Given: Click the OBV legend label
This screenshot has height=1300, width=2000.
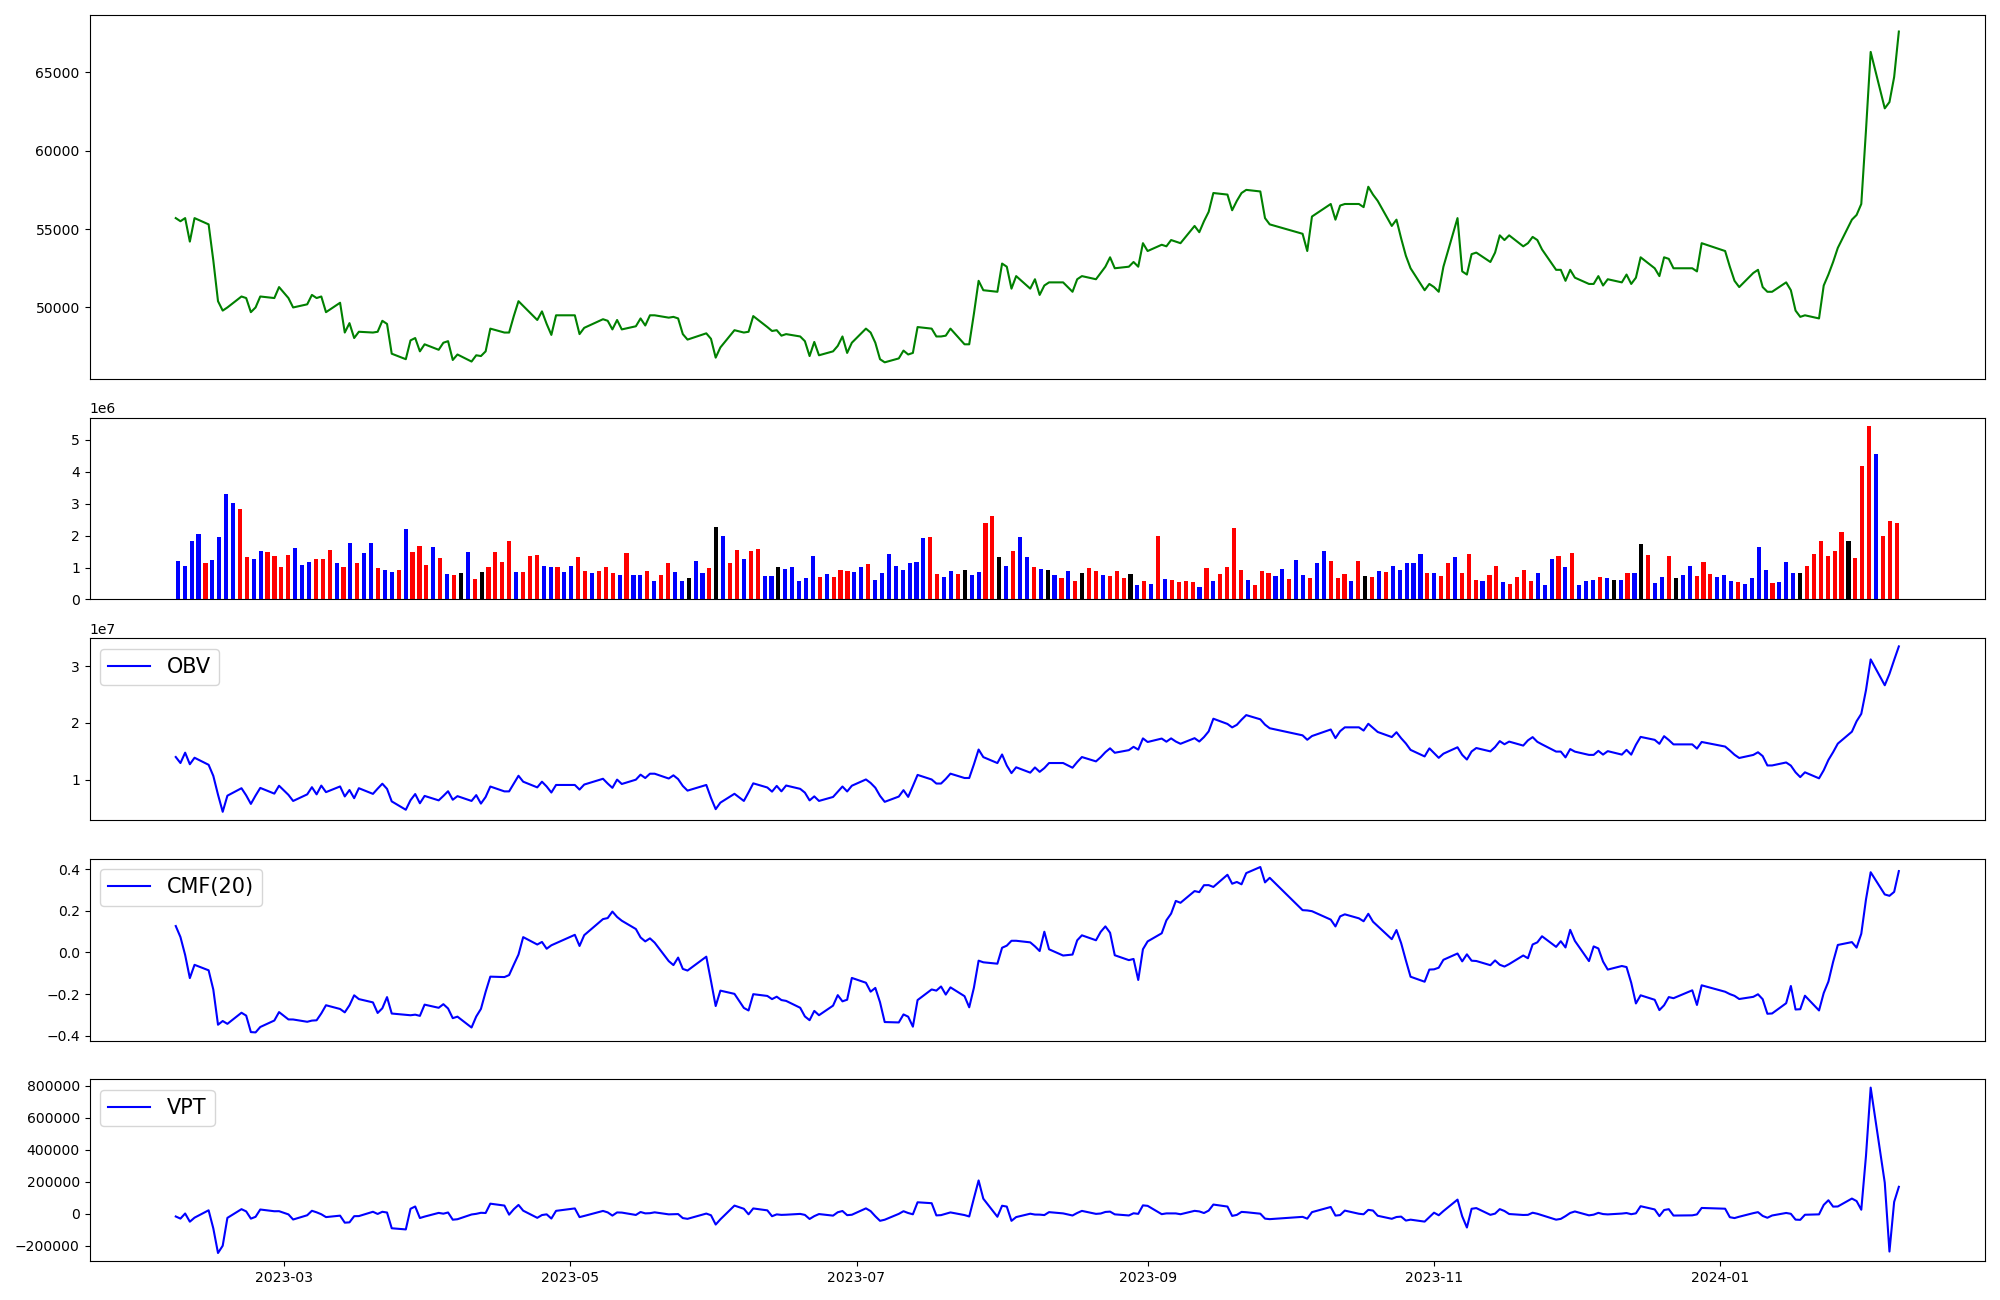Looking at the screenshot, I should pyautogui.click(x=188, y=666).
